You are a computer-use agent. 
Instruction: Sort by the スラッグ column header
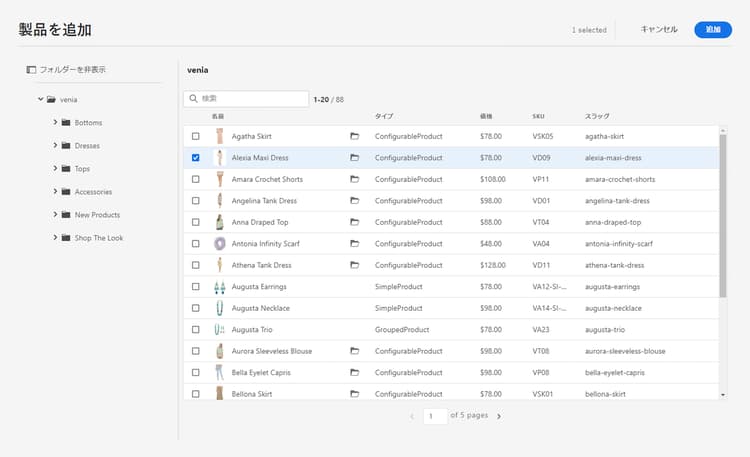coord(597,116)
